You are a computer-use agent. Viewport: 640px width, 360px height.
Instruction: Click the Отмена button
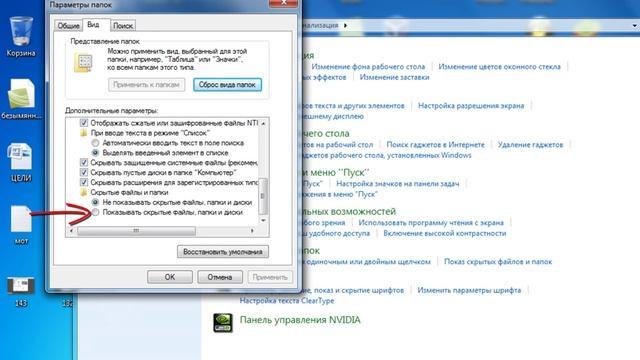coord(220,277)
